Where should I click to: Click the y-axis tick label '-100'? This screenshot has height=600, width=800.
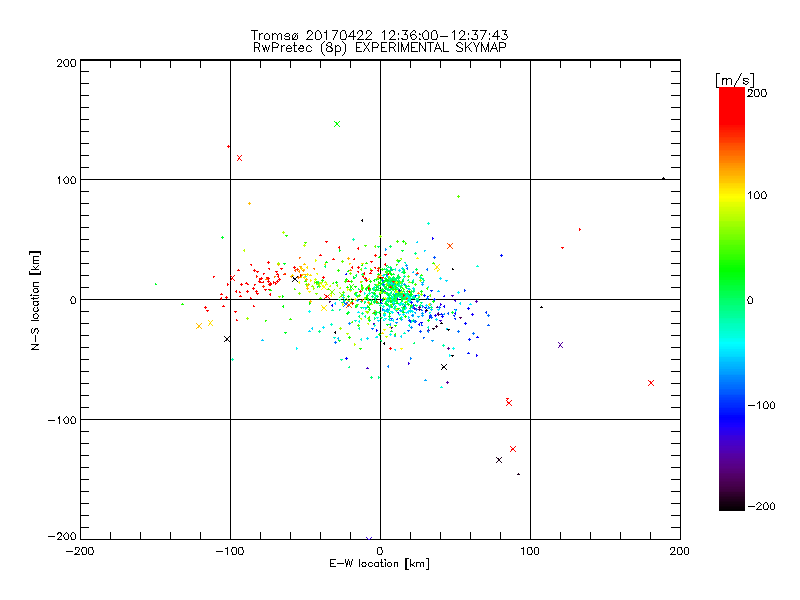coord(62,420)
